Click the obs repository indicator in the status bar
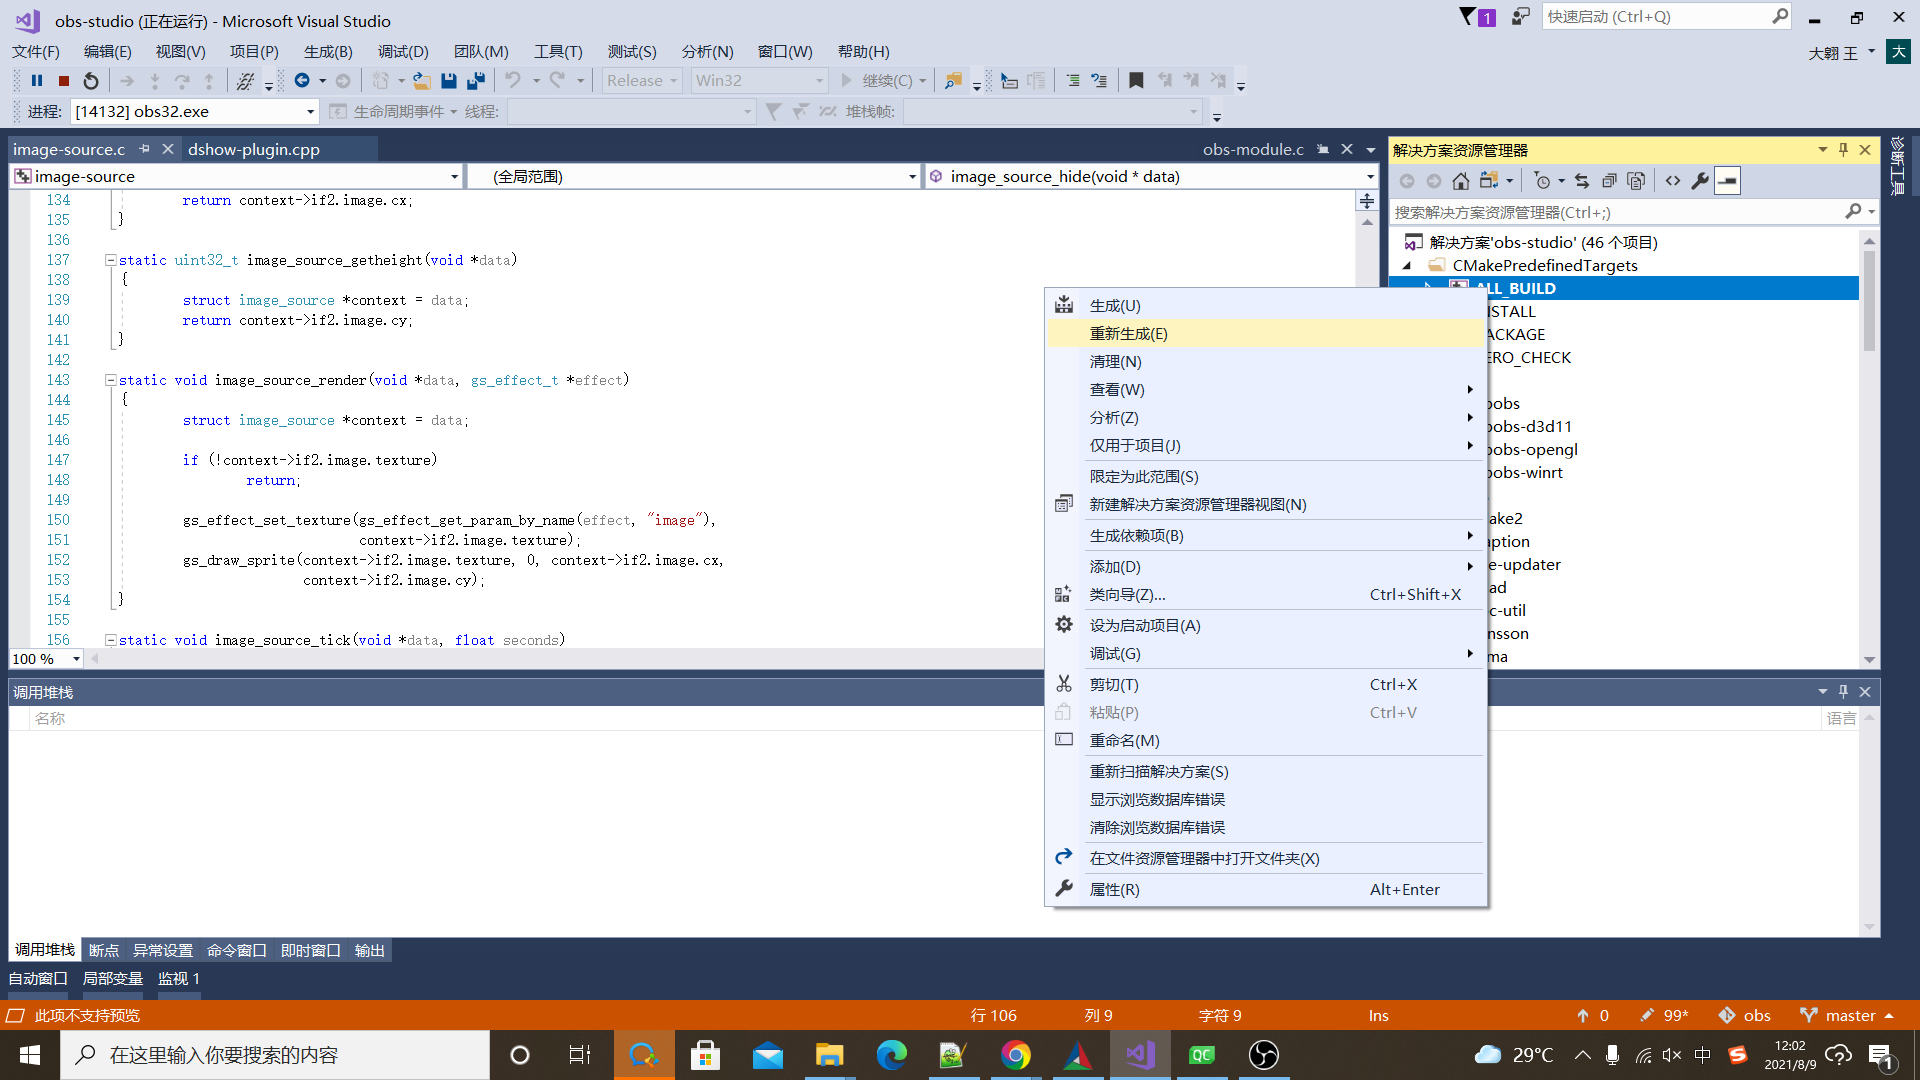Viewport: 1920px width, 1080px height. coord(1745,1015)
